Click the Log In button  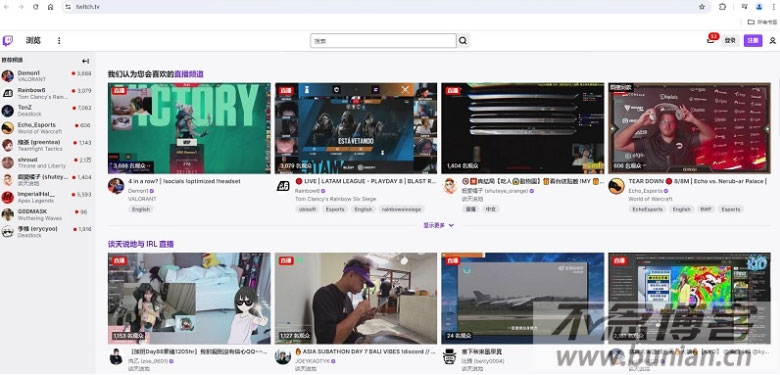pyautogui.click(x=730, y=41)
